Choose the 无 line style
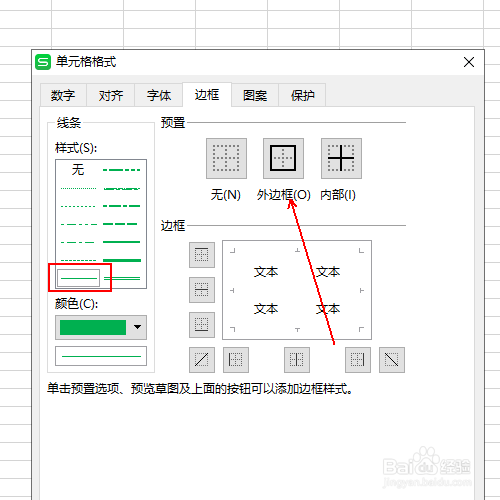Viewport: 500px width, 500px height. click(78, 170)
